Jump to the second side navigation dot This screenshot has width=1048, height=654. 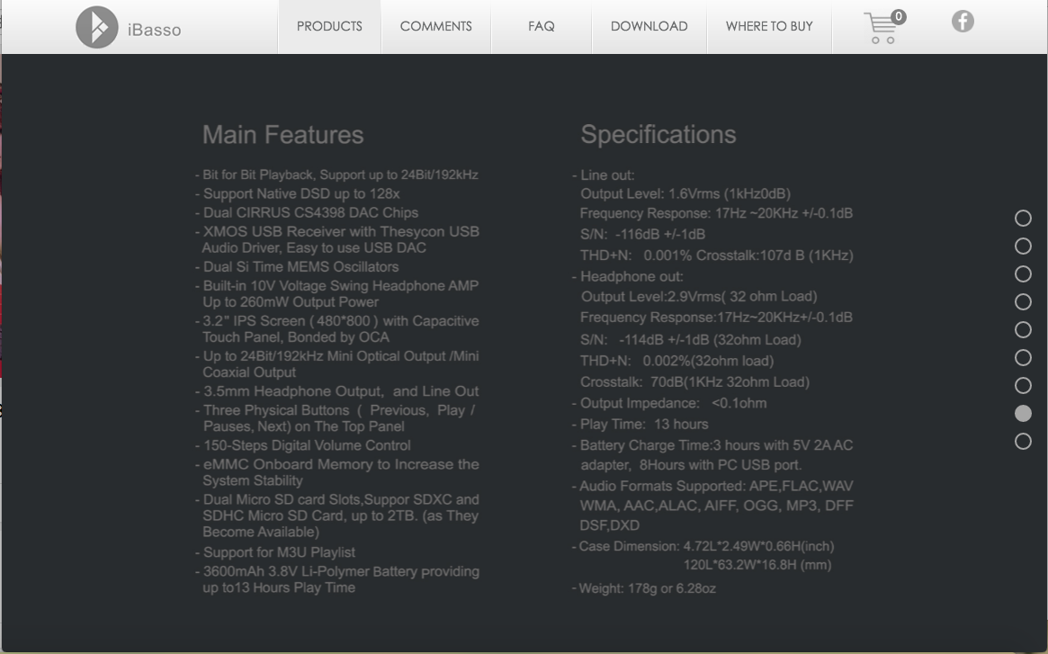click(1022, 246)
